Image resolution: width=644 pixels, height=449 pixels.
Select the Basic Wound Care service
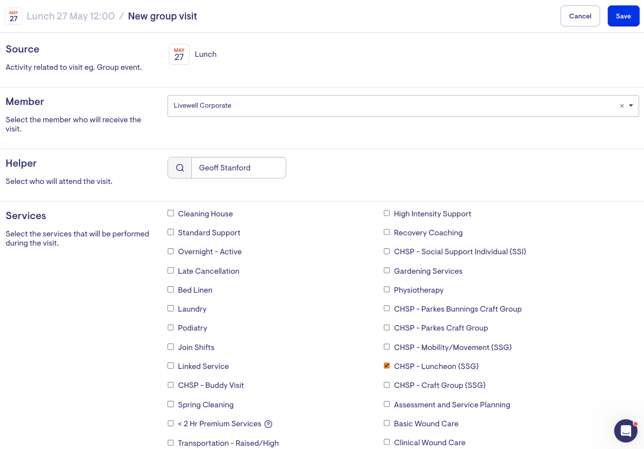tap(387, 423)
